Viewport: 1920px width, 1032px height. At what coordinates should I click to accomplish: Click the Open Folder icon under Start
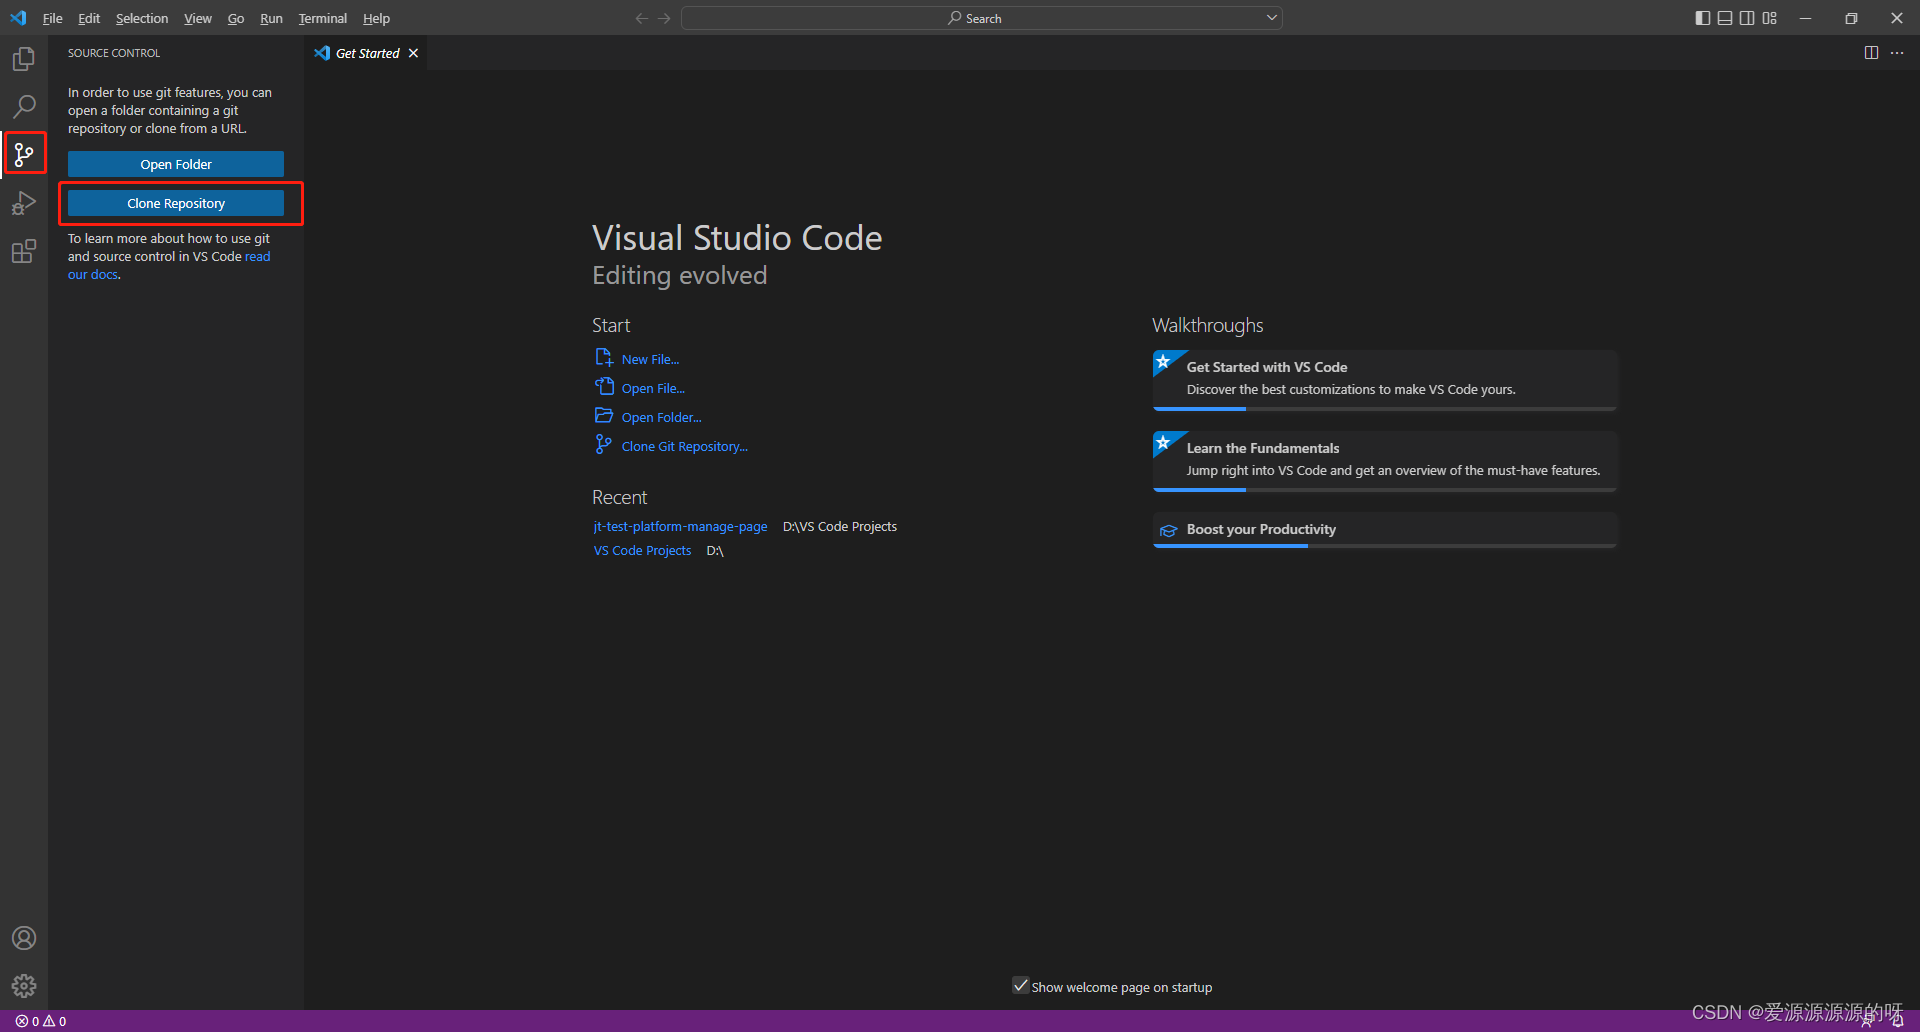pyautogui.click(x=604, y=416)
